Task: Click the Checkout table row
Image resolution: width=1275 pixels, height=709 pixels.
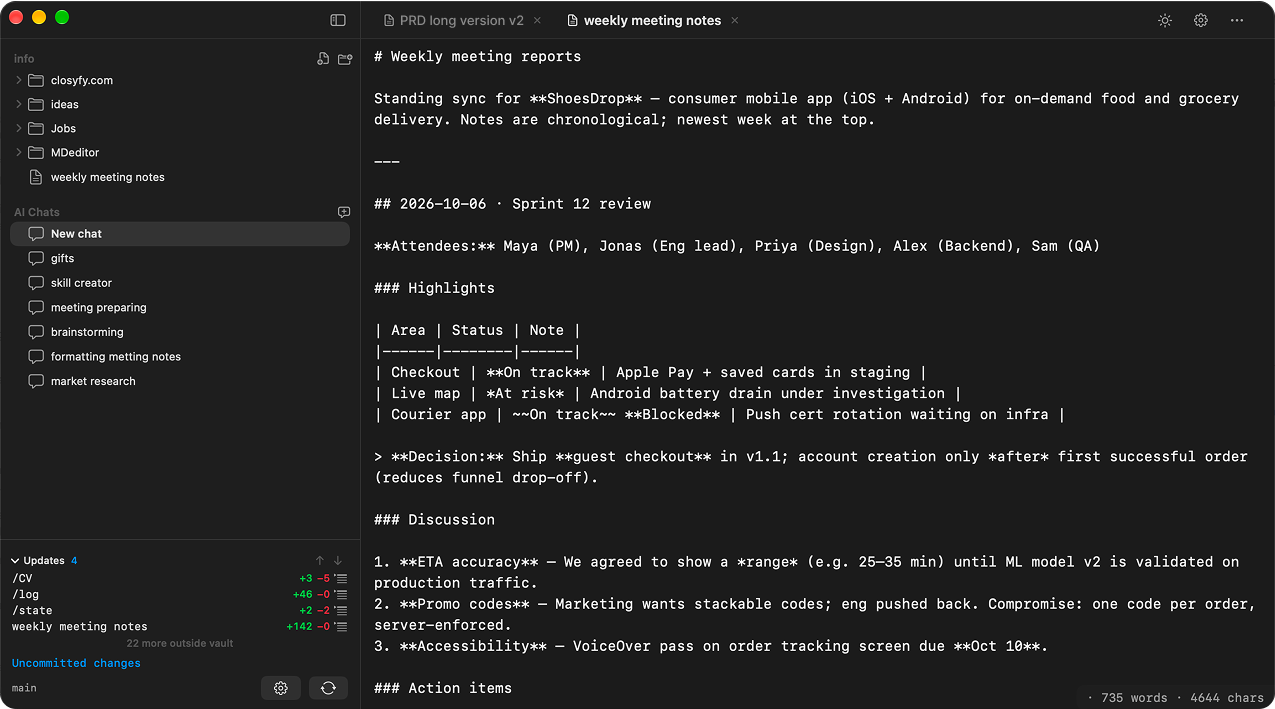Action: 650,372
